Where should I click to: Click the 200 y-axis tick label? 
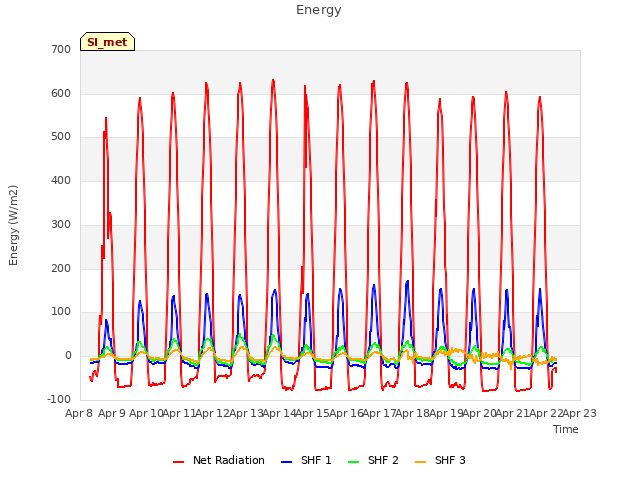(x=61, y=269)
